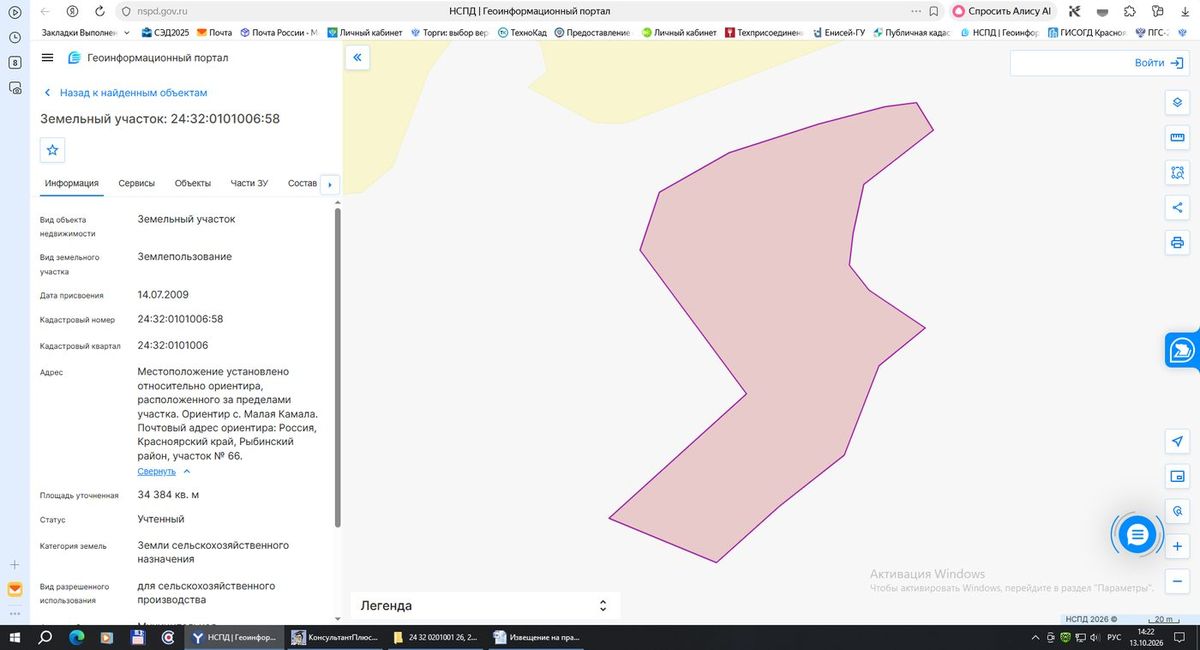Open Windows Start menu
The width and height of the screenshot is (1200, 650).
point(15,636)
